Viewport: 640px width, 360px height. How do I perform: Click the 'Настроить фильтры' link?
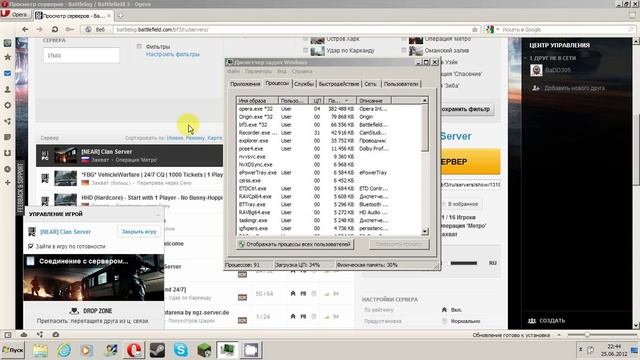(x=173, y=54)
